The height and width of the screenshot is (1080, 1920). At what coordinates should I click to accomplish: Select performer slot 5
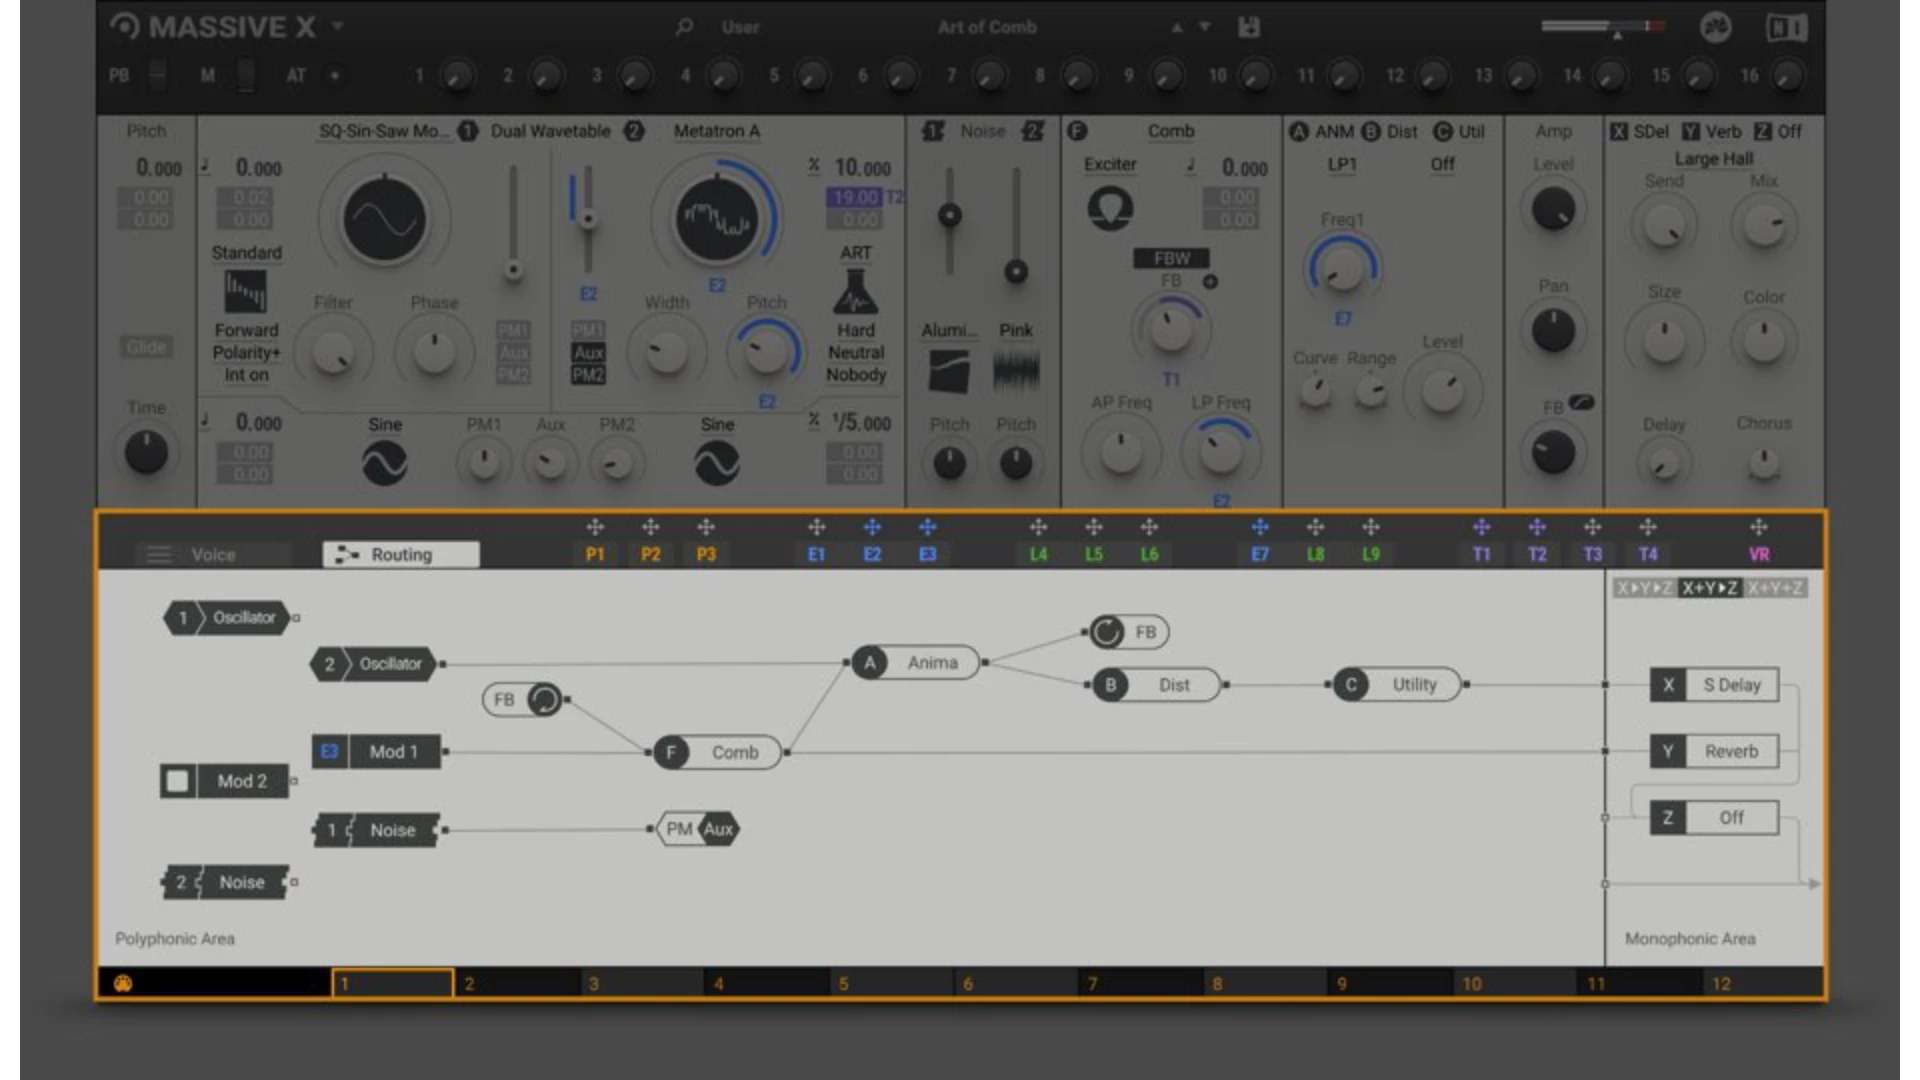[x=892, y=983]
